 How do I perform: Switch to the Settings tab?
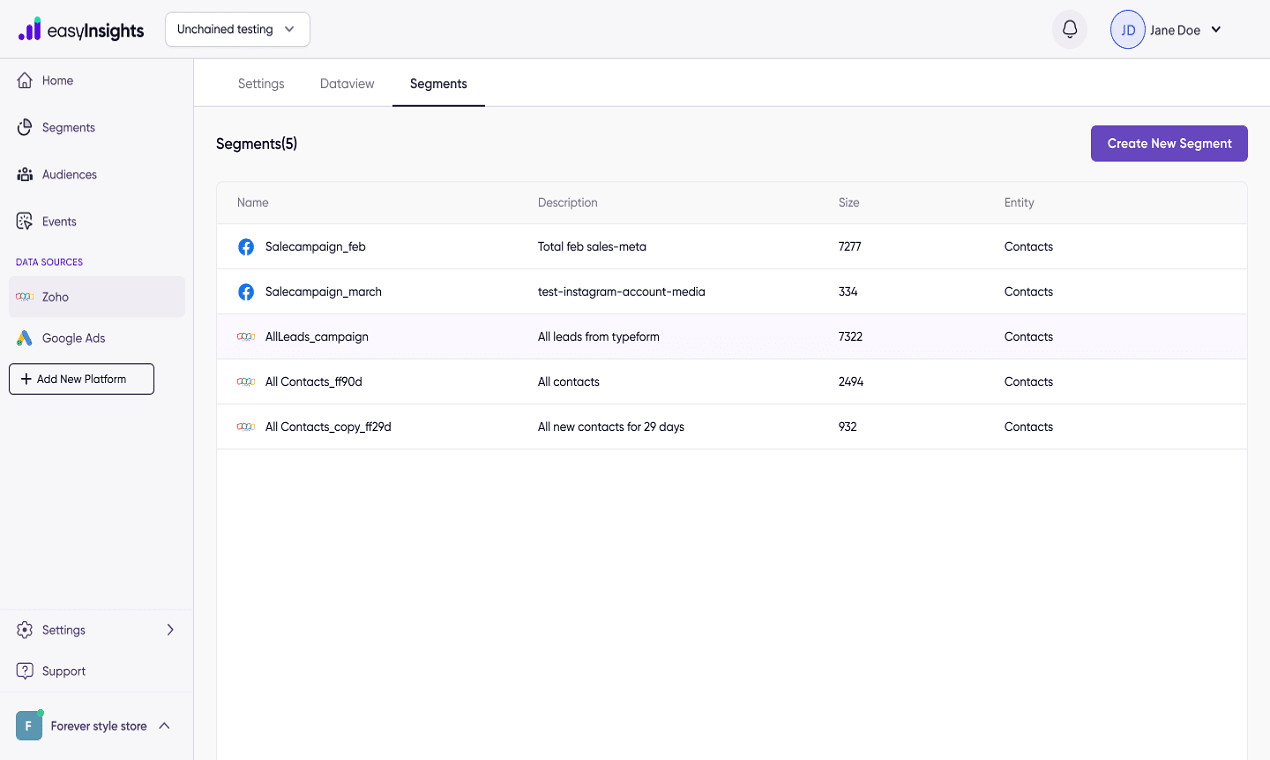261,84
